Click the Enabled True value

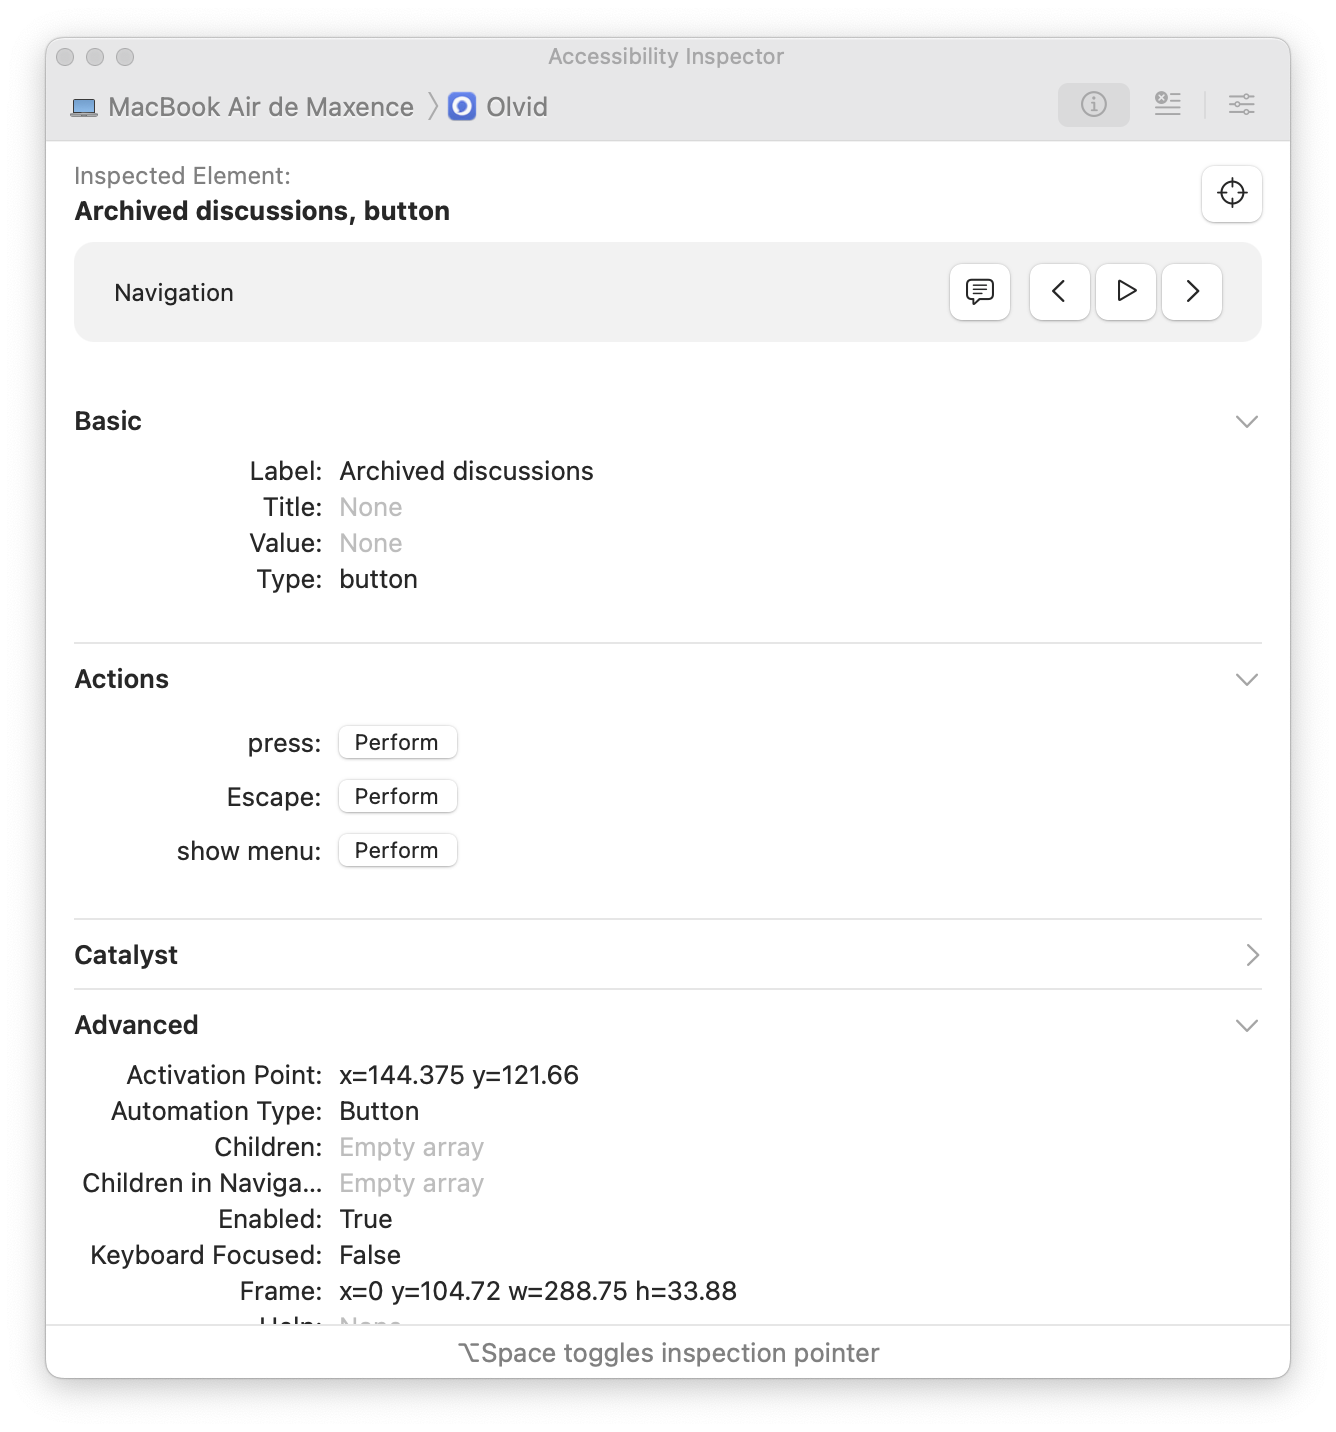(366, 1219)
